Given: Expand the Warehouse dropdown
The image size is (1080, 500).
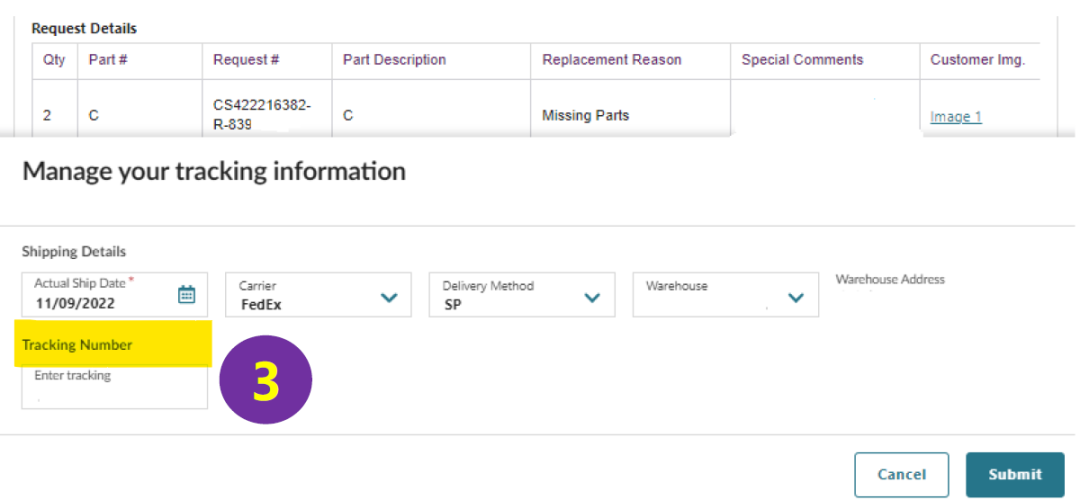Looking at the screenshot, I should point(796,297).
